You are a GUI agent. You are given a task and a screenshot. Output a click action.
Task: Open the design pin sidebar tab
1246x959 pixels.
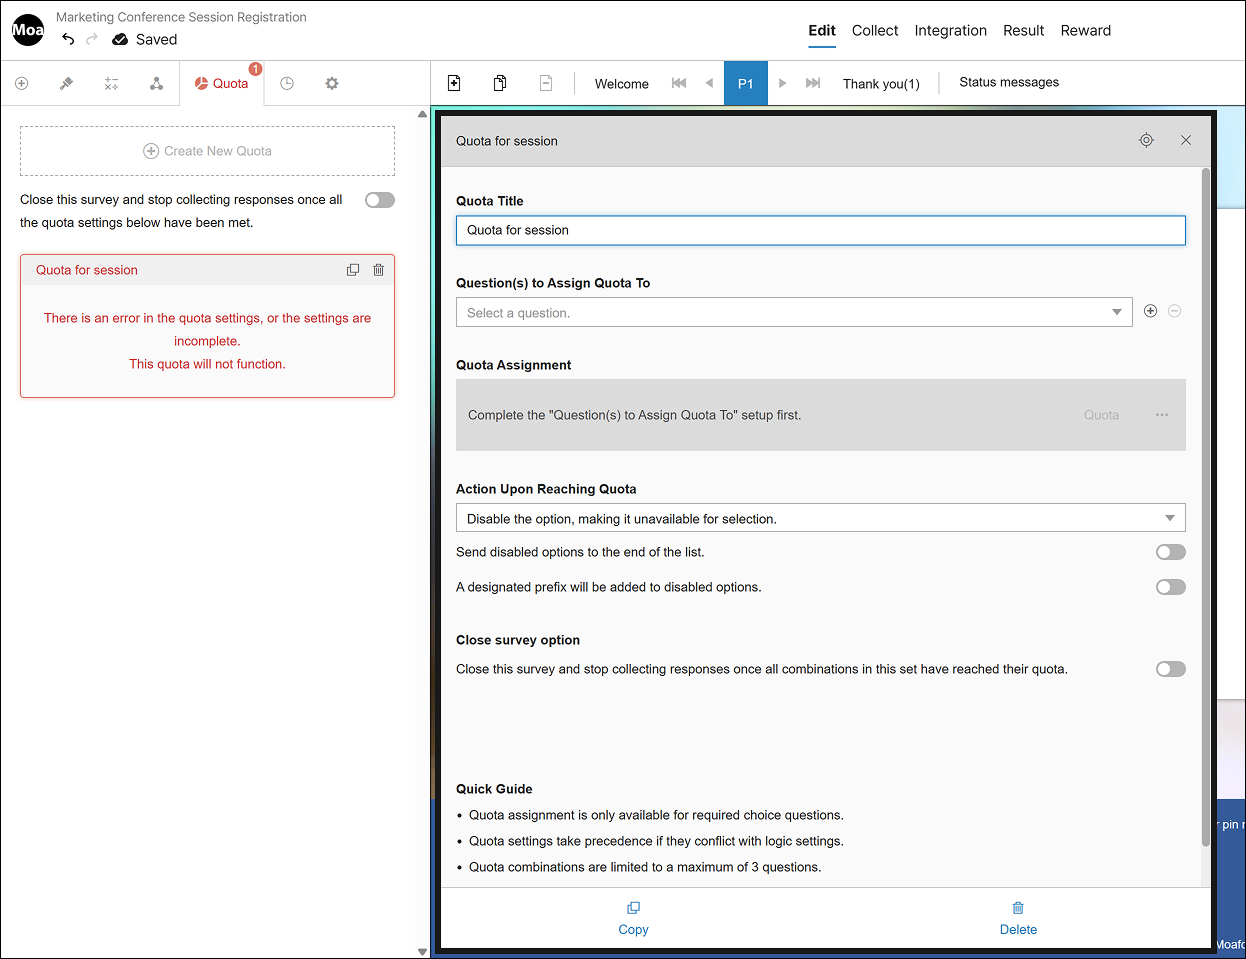coord(67,84)
